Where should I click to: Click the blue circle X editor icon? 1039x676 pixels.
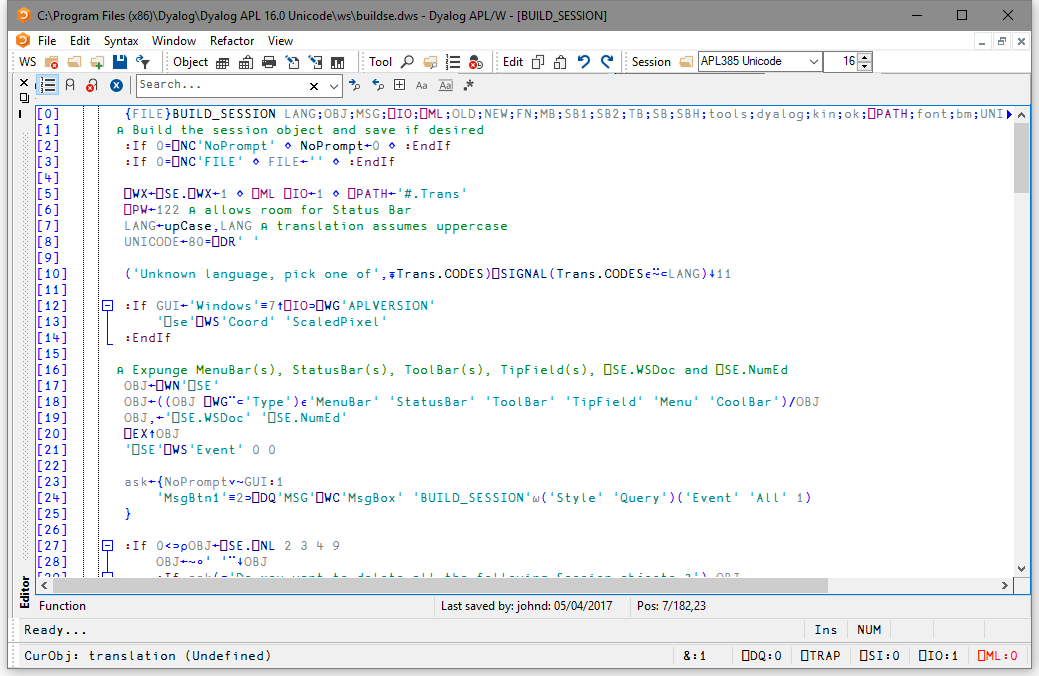[x=116, y=86]
